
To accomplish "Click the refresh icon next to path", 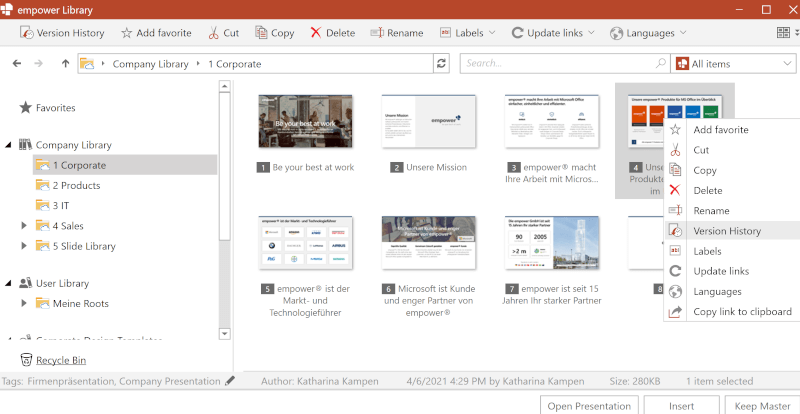I will point(441,63).
